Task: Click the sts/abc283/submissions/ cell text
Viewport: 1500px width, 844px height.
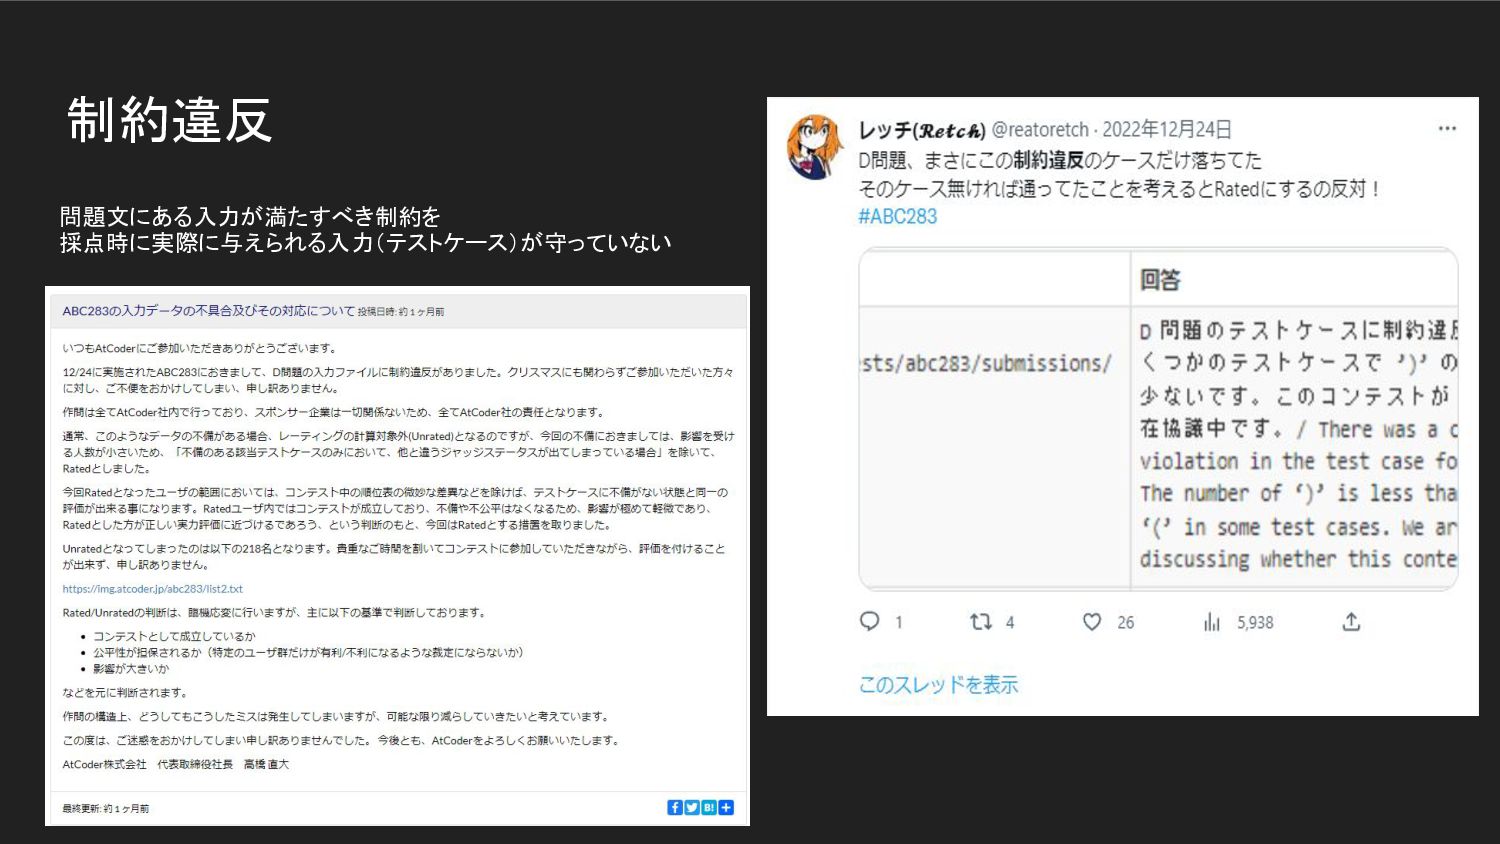Action: (986, 363)
